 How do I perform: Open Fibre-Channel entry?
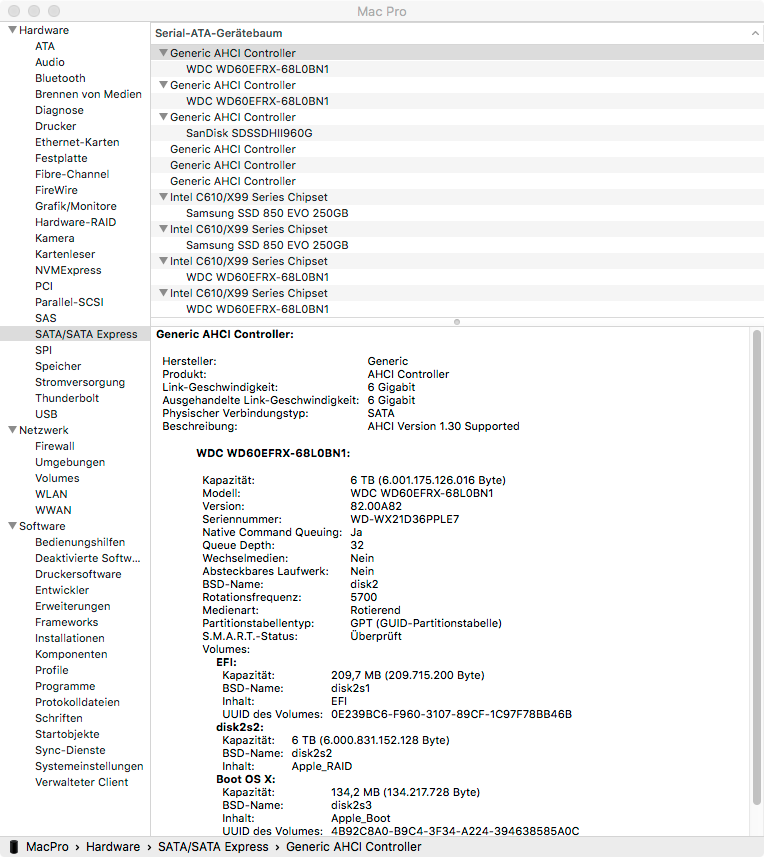(x=72, y=174)
